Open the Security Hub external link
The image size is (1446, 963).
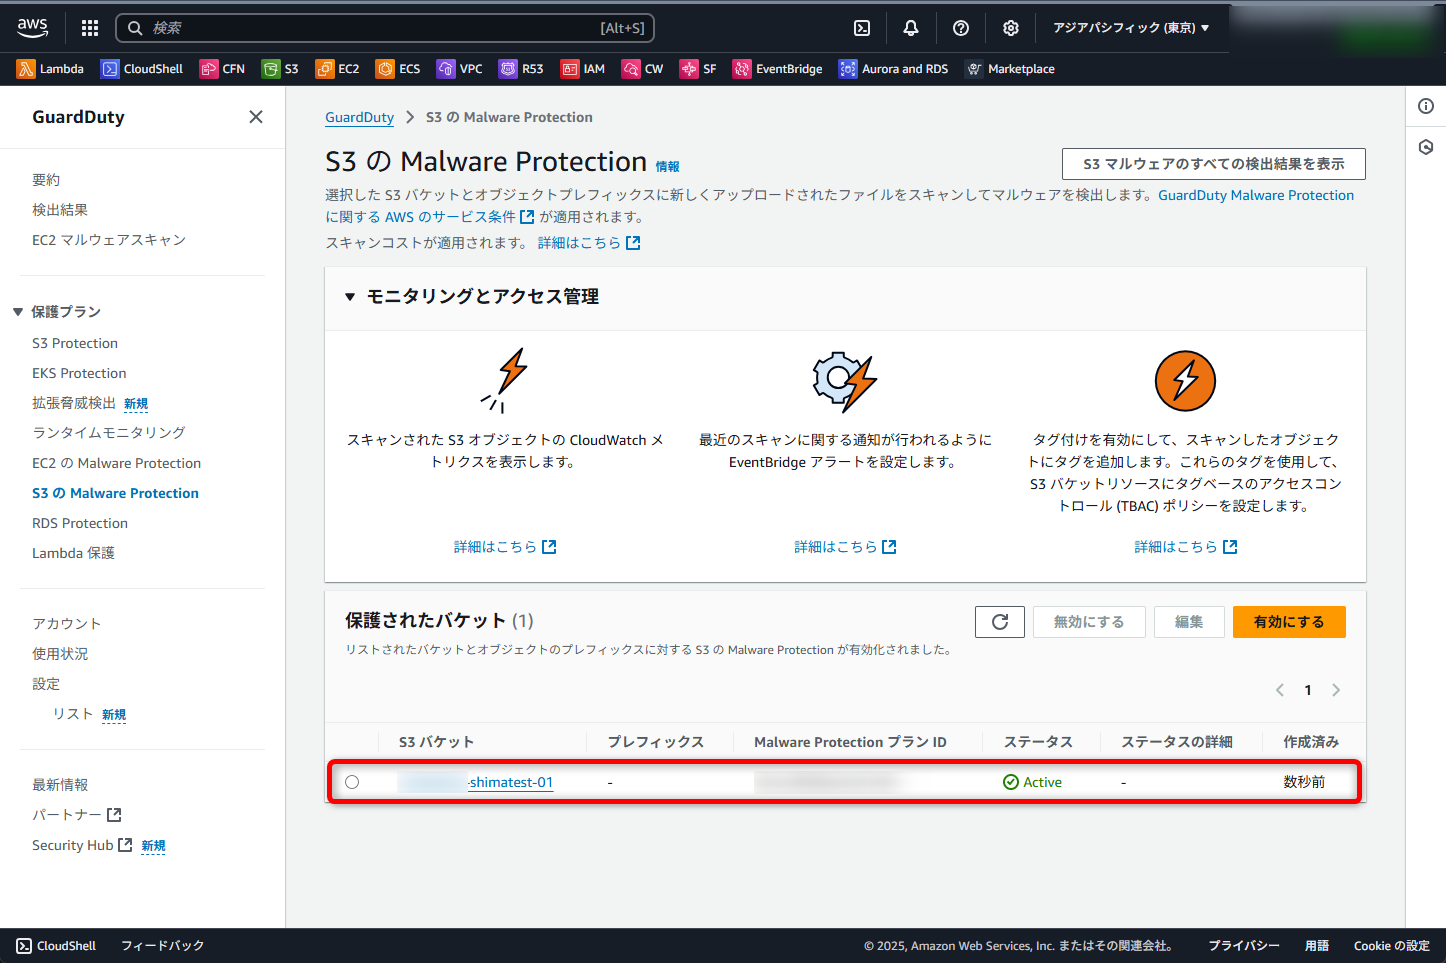click(x=82, y=845)
